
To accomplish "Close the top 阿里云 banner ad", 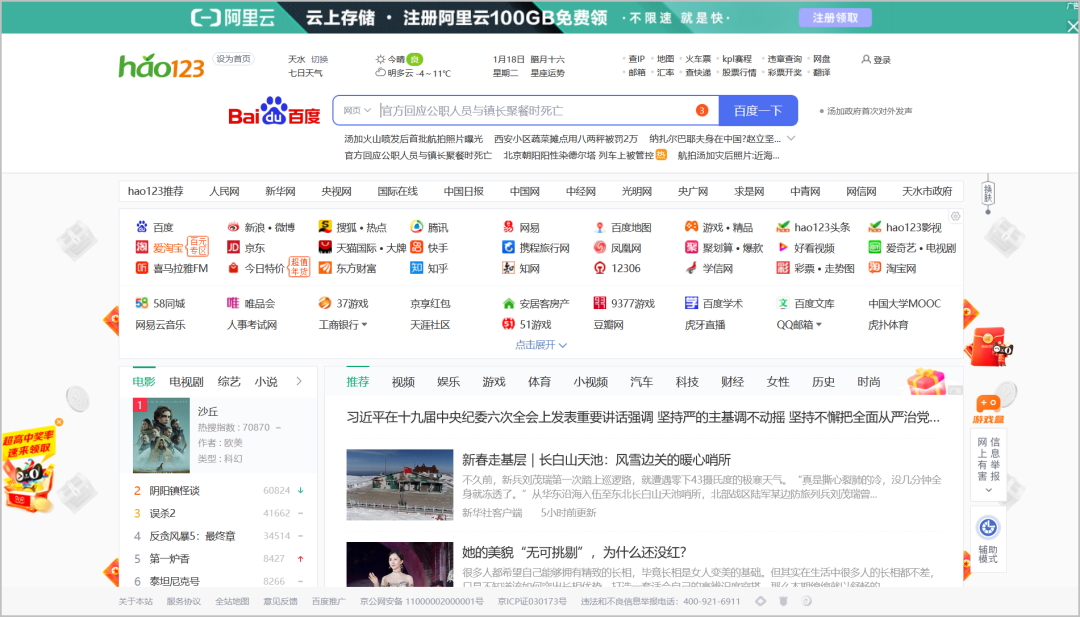I will [1072, 27].
